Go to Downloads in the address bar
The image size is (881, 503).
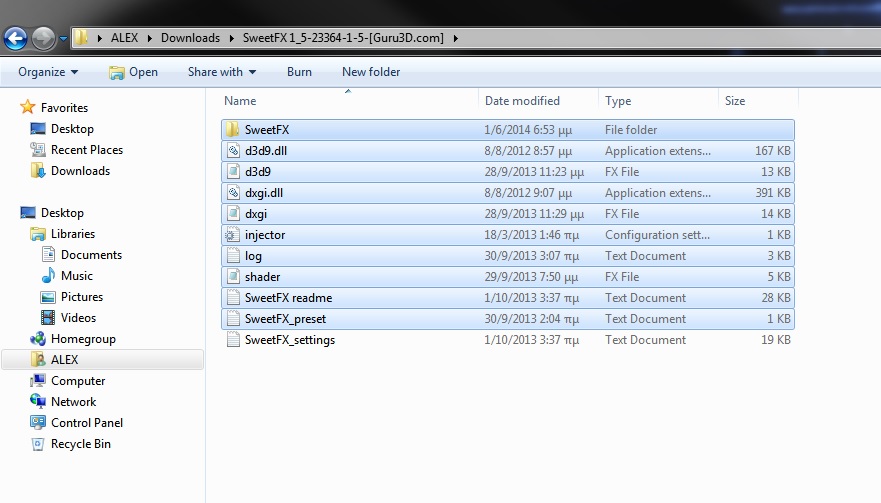(x=190, y=38)
